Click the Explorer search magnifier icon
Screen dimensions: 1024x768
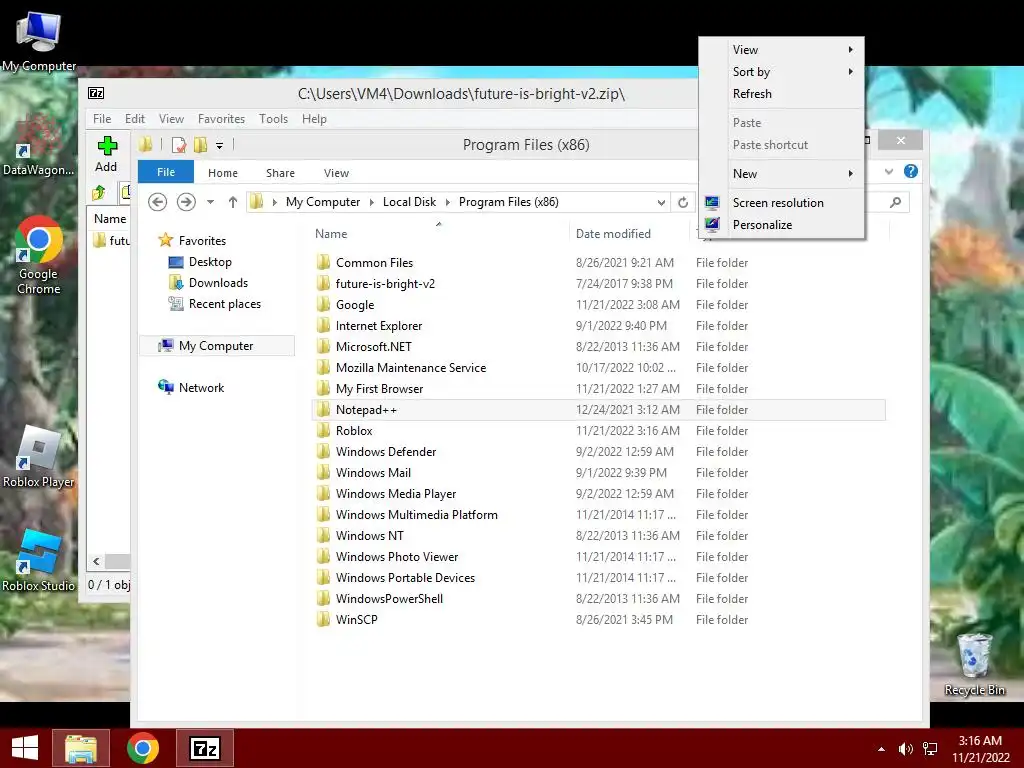(x=895, y=202)
